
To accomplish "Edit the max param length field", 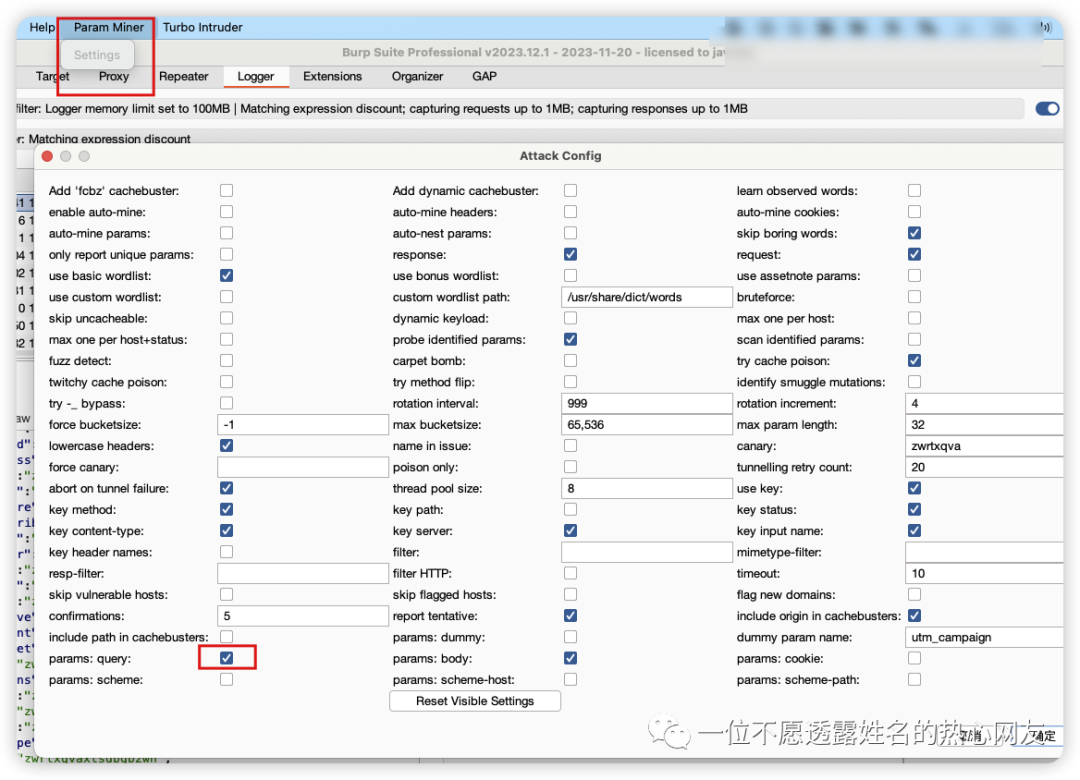I will click(984, 424).
